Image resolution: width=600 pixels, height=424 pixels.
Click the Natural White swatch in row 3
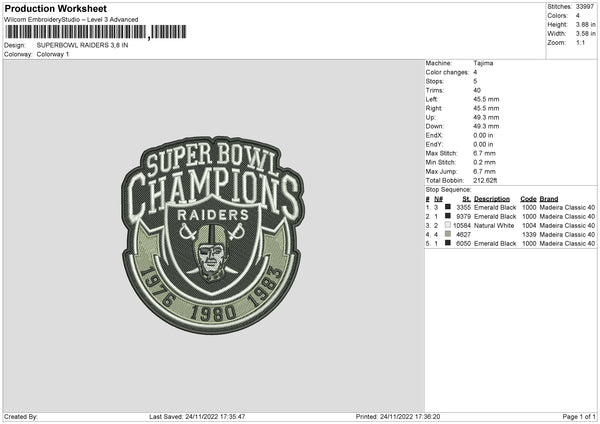(448, 225)
